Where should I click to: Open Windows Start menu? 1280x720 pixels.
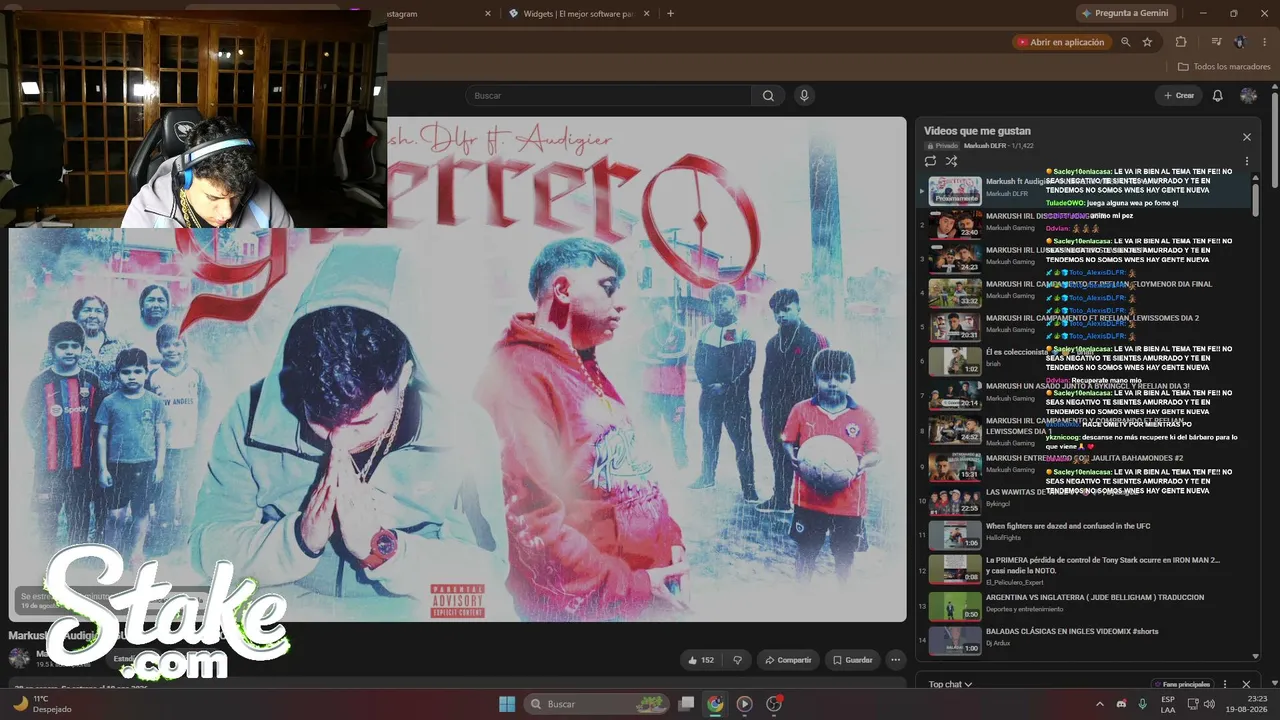point(506,704)
